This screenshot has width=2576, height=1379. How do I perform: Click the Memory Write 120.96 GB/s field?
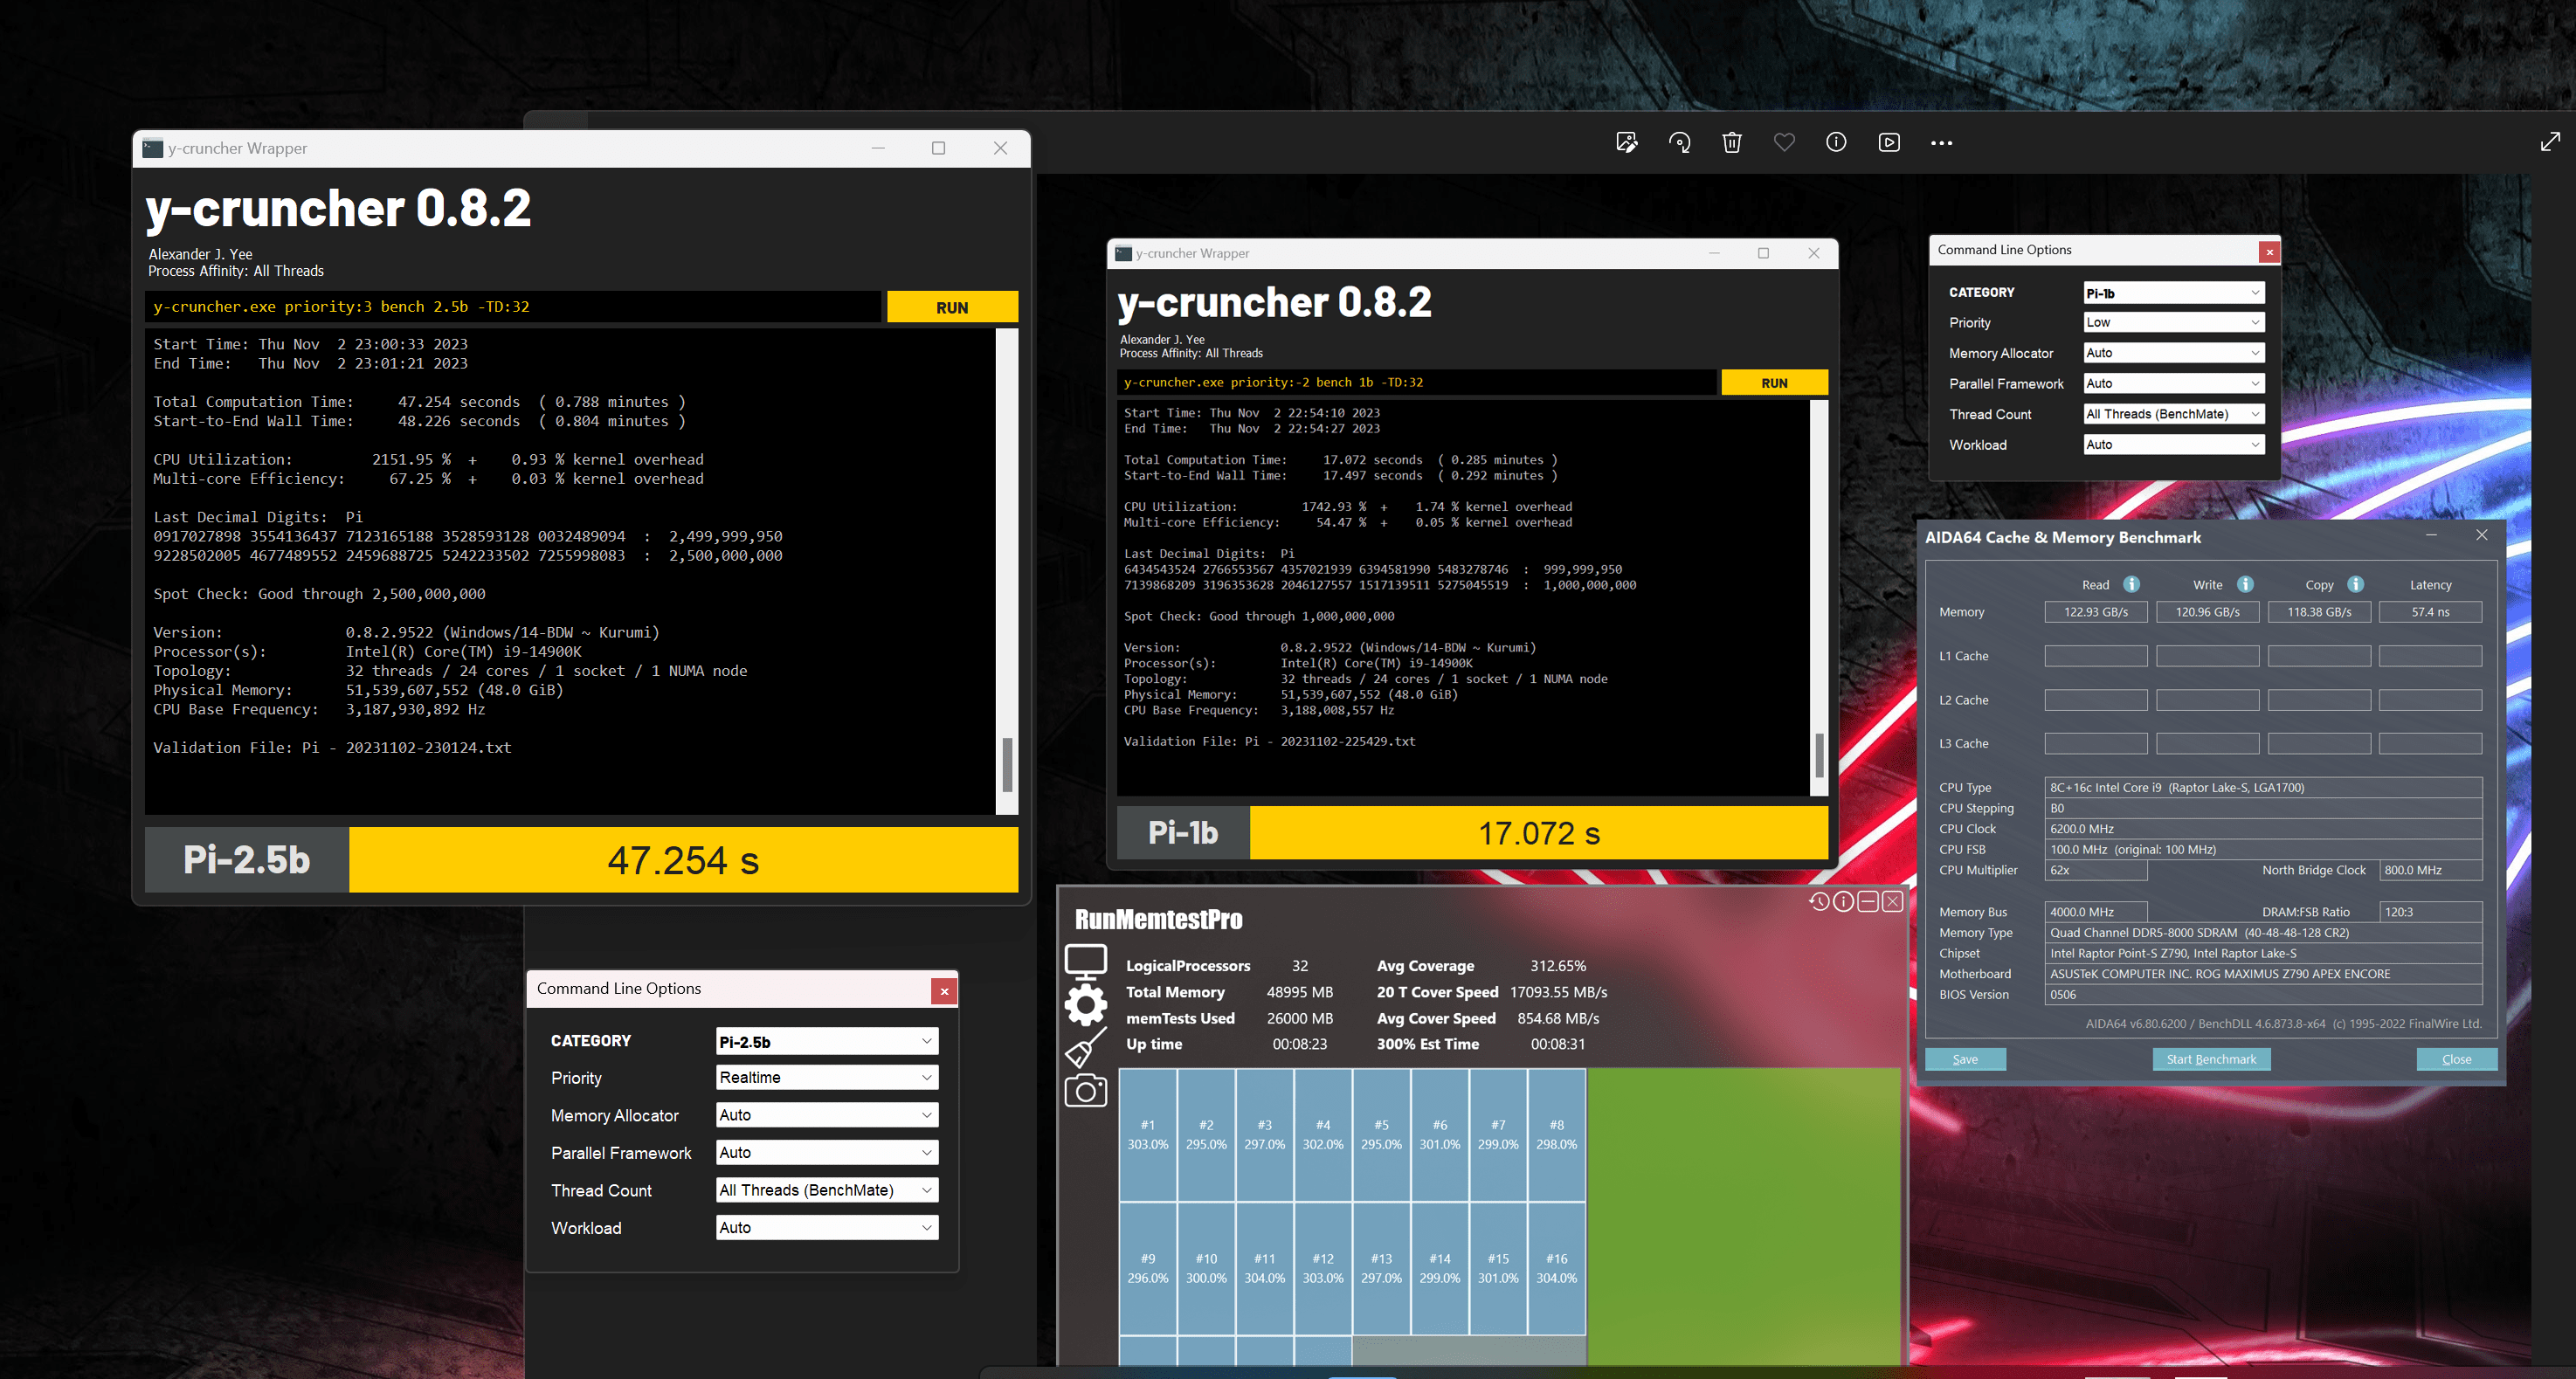point(2207,612)
